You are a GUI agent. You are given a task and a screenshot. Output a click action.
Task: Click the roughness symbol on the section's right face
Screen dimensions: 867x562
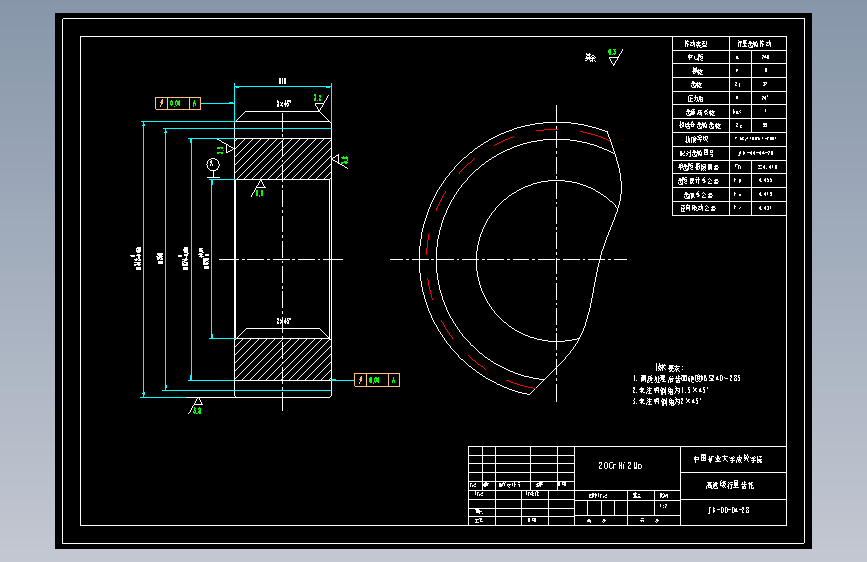coord(340,160)
